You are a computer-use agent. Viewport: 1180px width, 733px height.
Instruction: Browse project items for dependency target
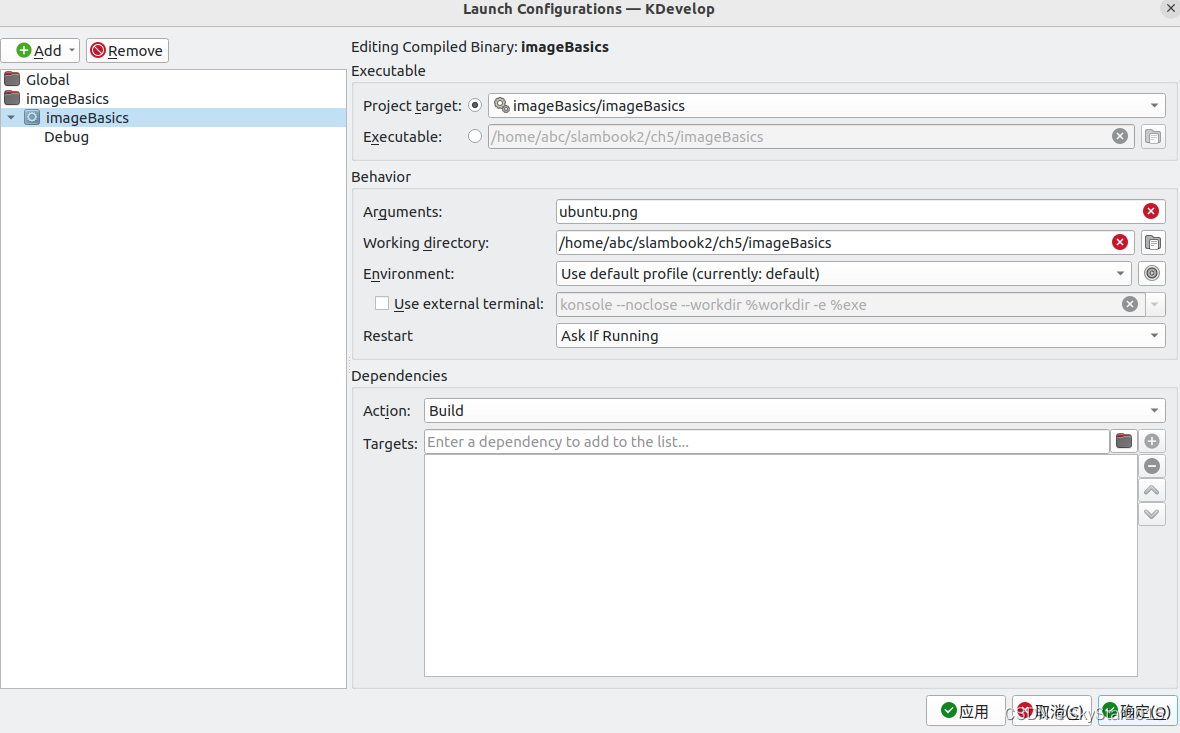[x=1124, y=441]
